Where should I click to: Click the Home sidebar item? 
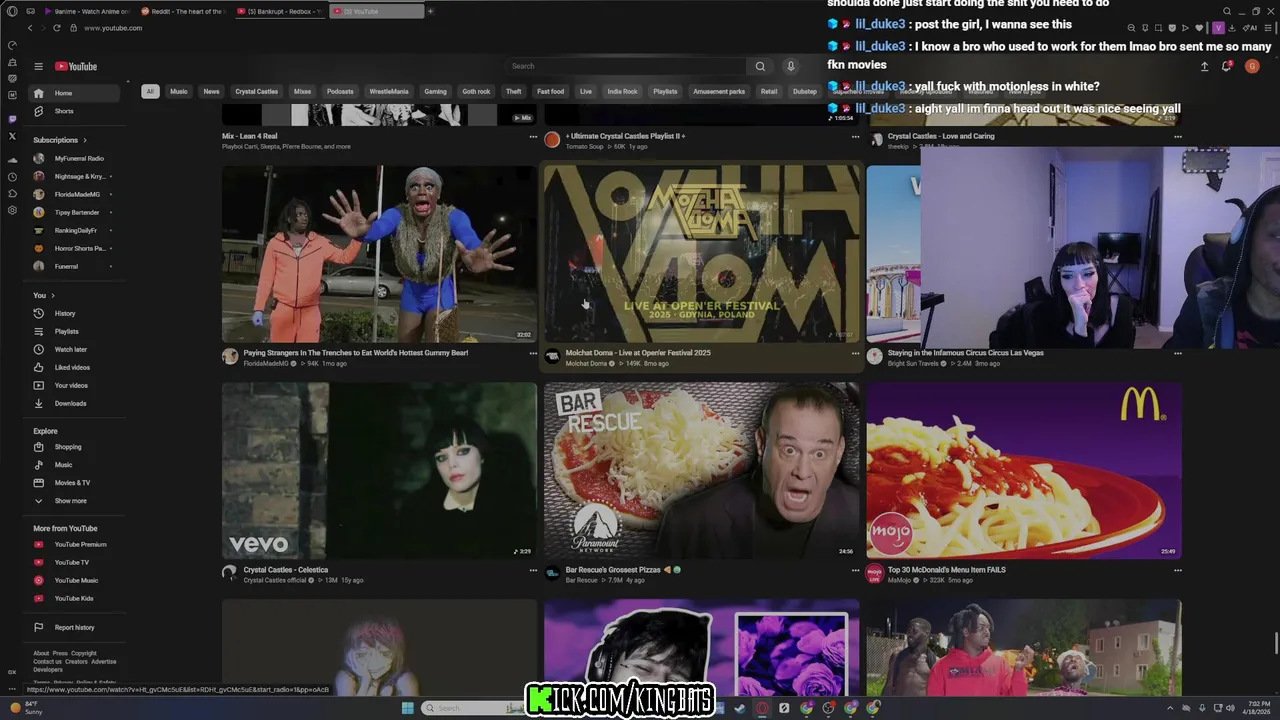(x=75, y=93)
